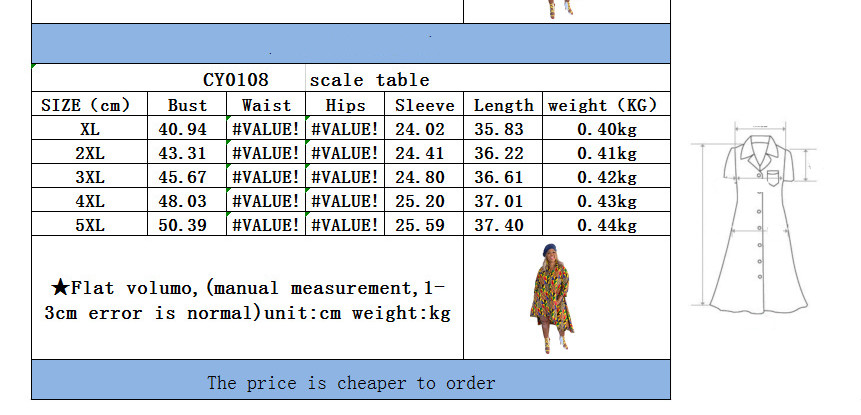Click the 'scale table' title cell
861x415 pixels.
369,80
